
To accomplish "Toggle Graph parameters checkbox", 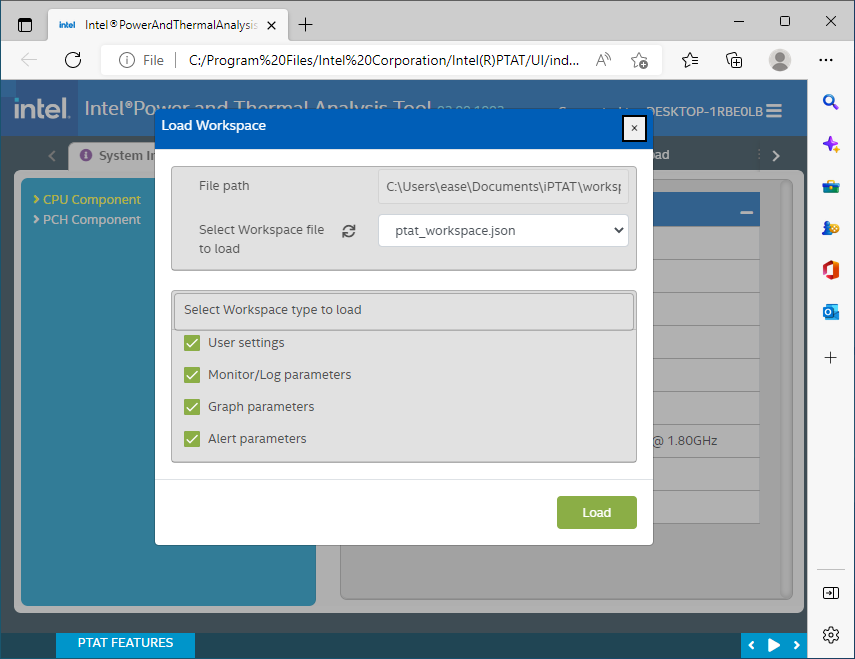I will [x=192, y=407].
